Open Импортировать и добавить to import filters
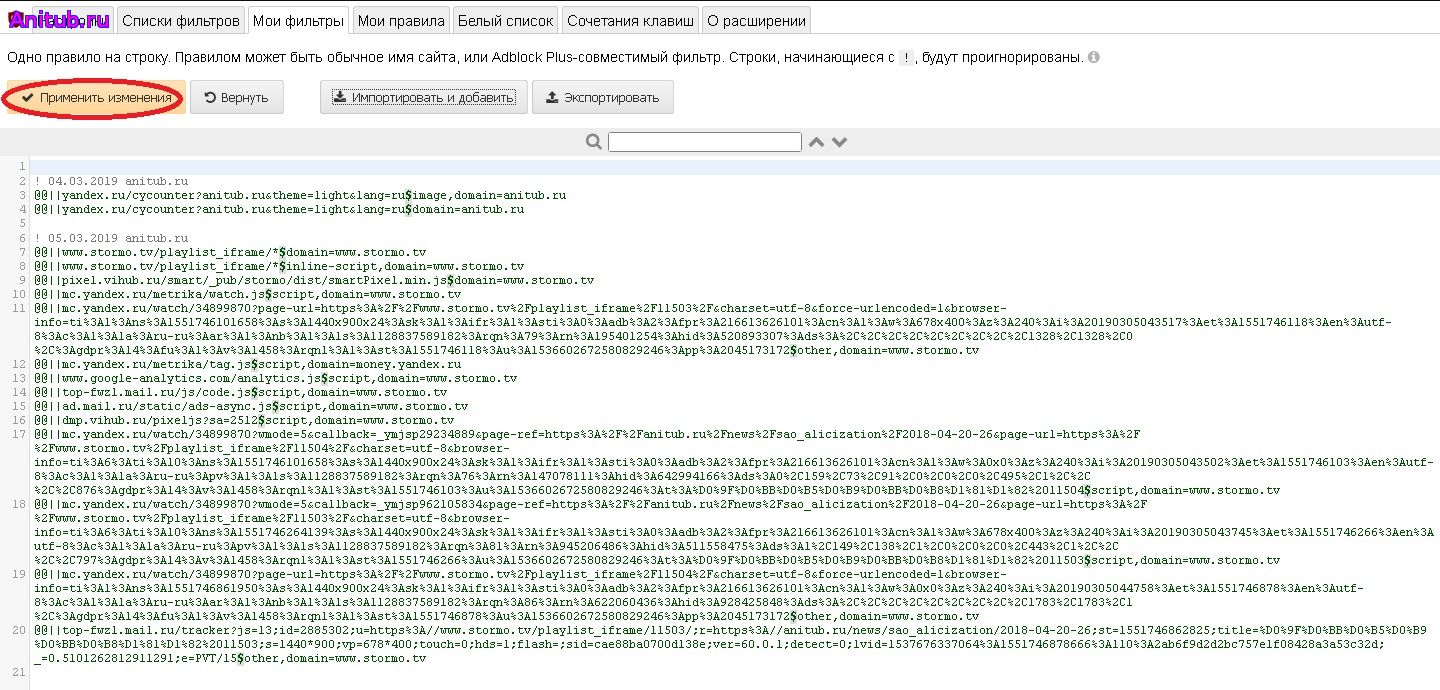Image resolution: width=1440 pixels, height=690 pixels. [x=423, y=98]
